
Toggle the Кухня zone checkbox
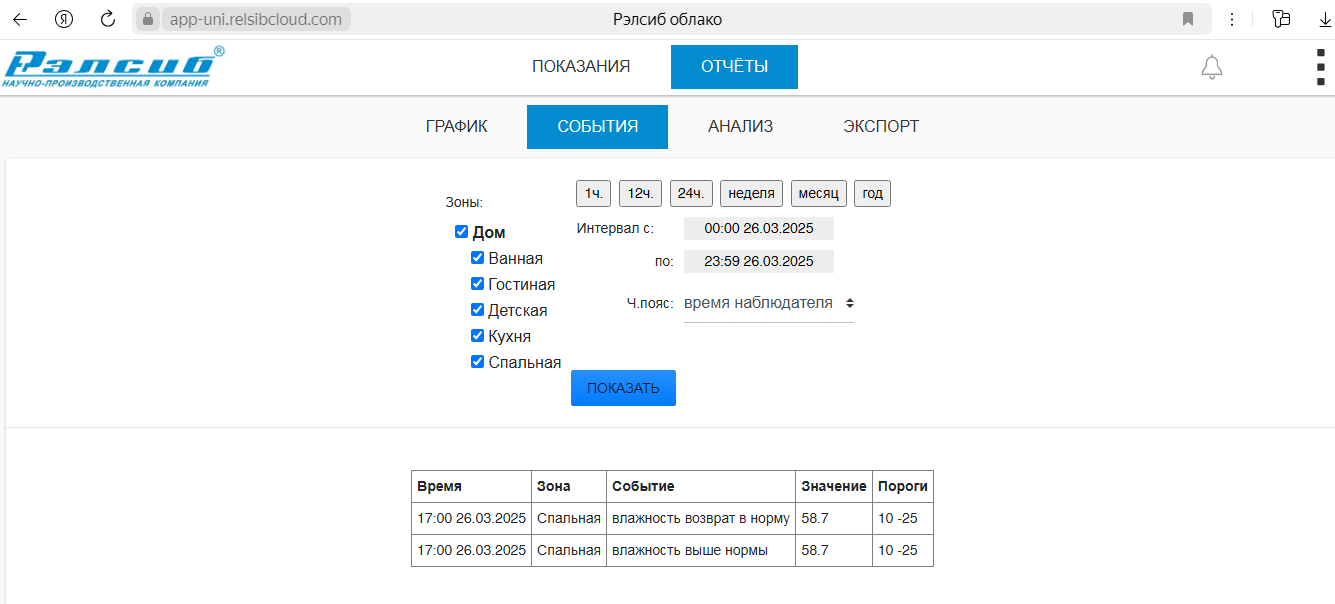point(477,336)
